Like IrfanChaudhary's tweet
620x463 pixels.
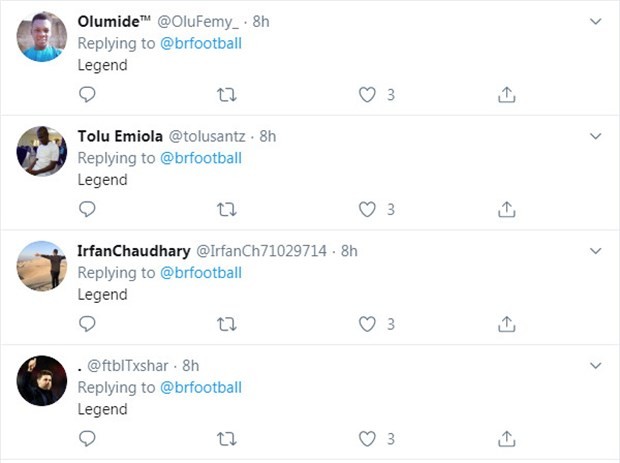[x=367, y=324]
